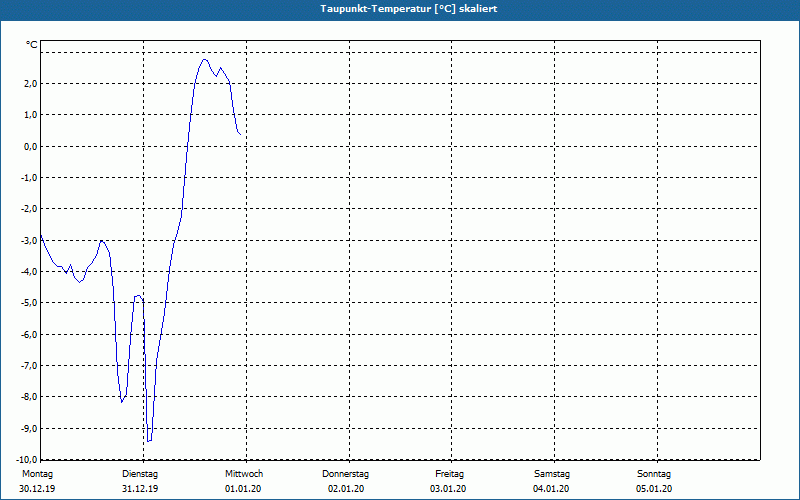This screenshot has width=800, height=500.
Task: Click the -6,0 y-axis label
Action: tap(29, 335)
